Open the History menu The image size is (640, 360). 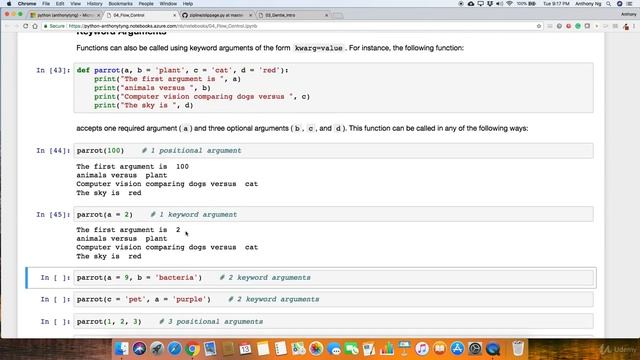coord(94,4)
